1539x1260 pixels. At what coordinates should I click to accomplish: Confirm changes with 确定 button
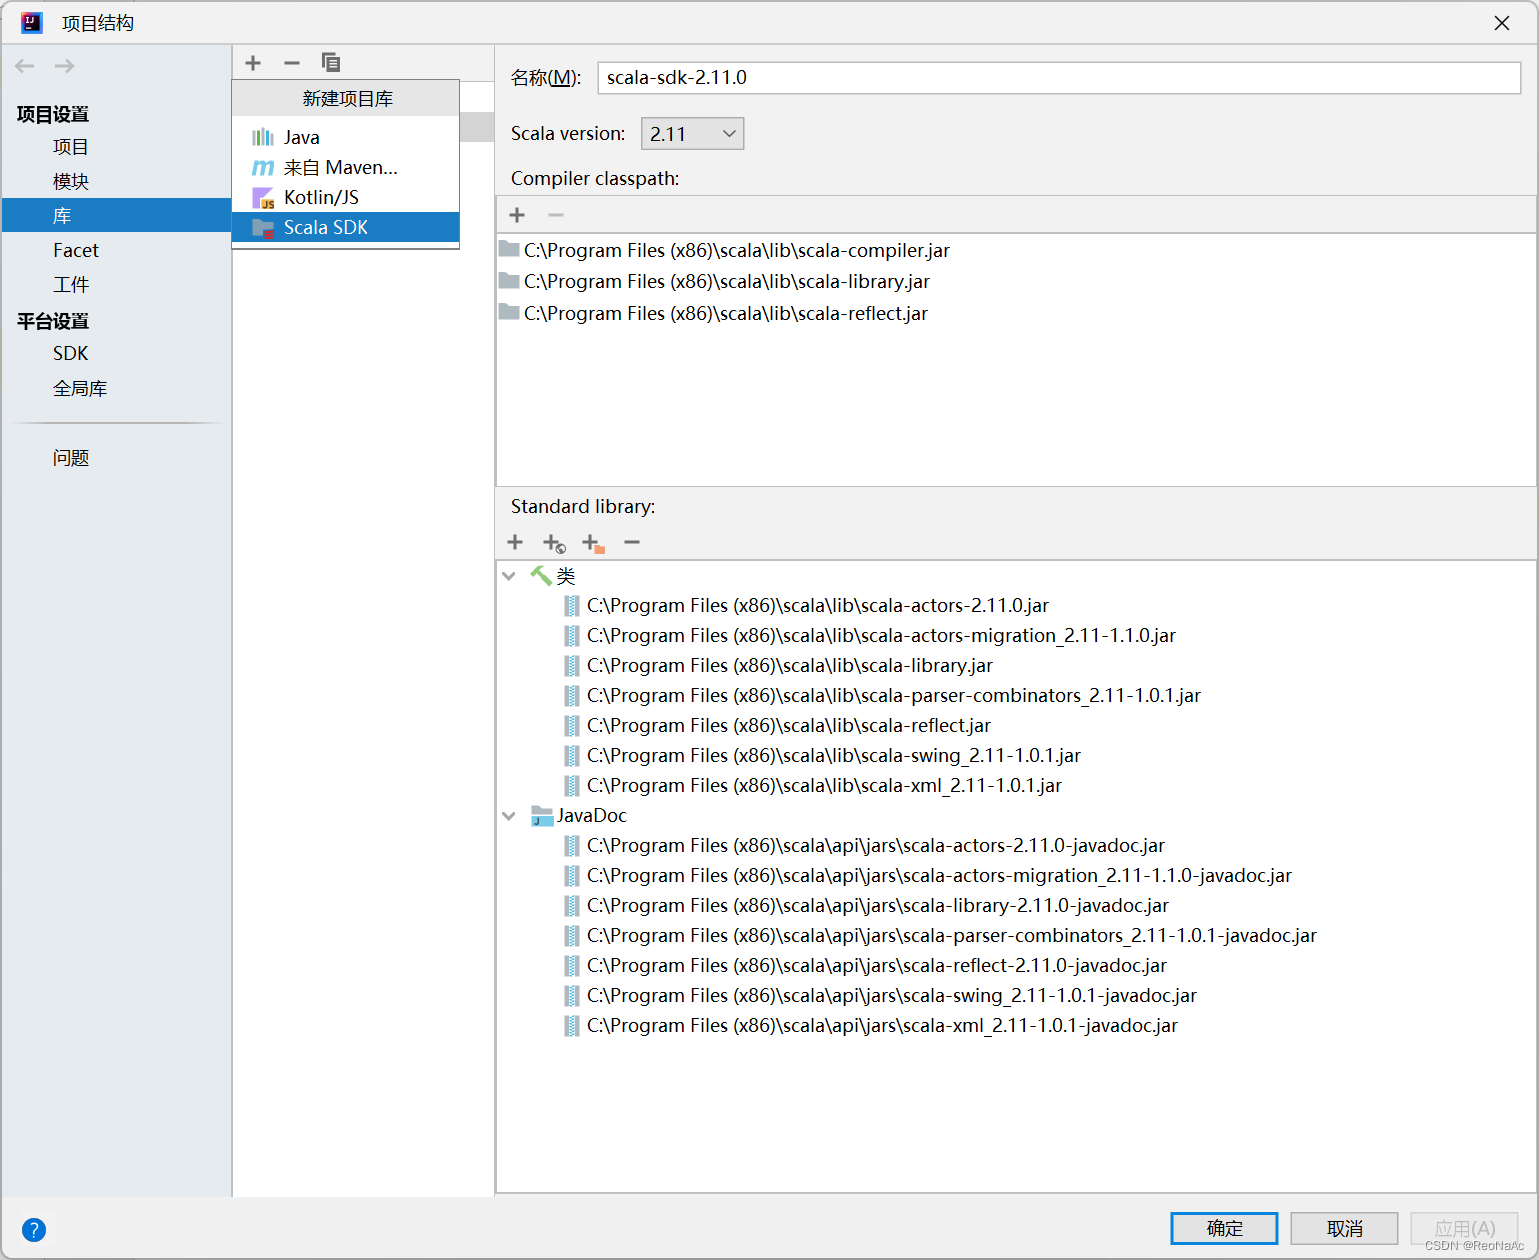click(x=1223, y=1228)
